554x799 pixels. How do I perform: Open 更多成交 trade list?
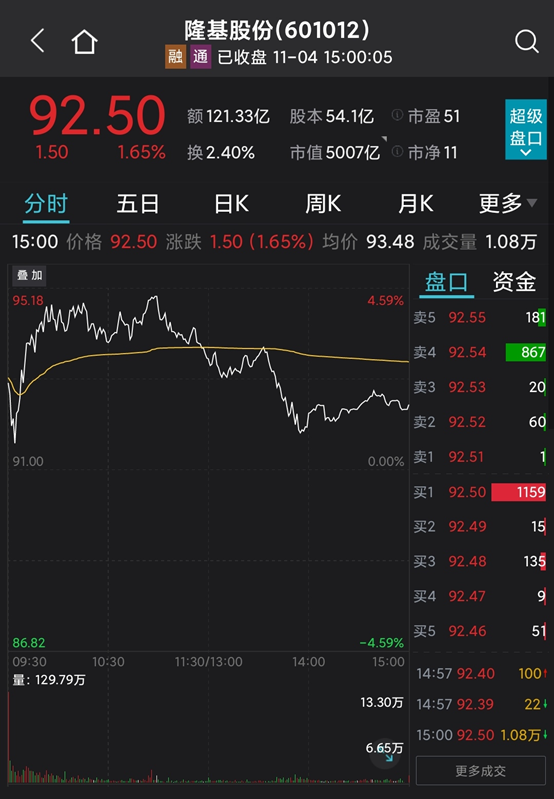tap(481, 770)
